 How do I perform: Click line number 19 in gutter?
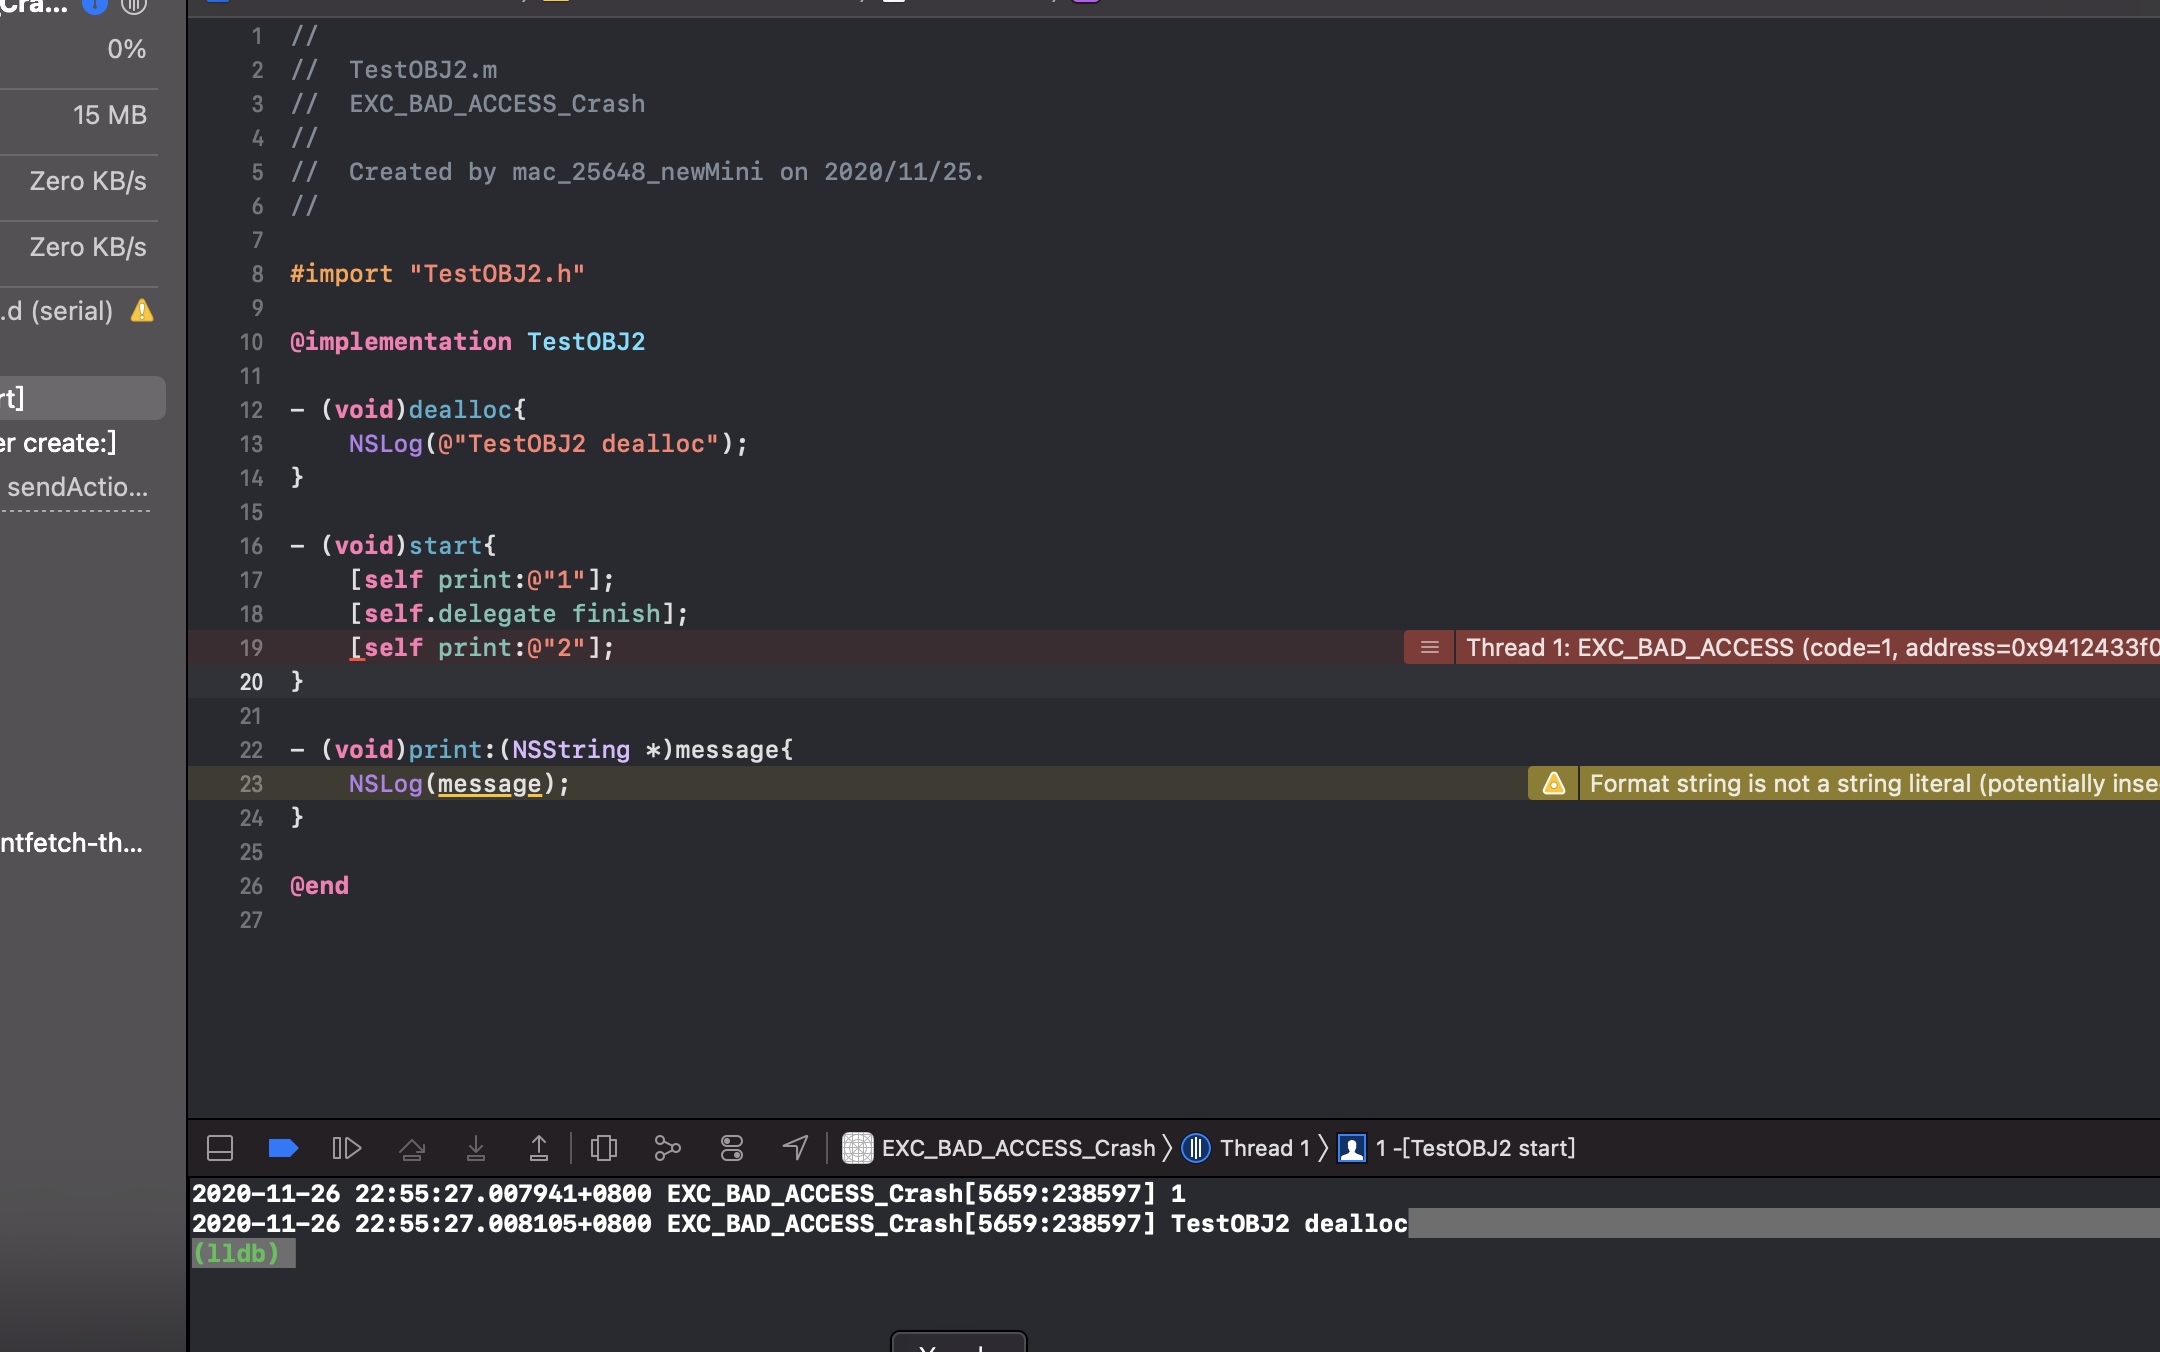251,648
